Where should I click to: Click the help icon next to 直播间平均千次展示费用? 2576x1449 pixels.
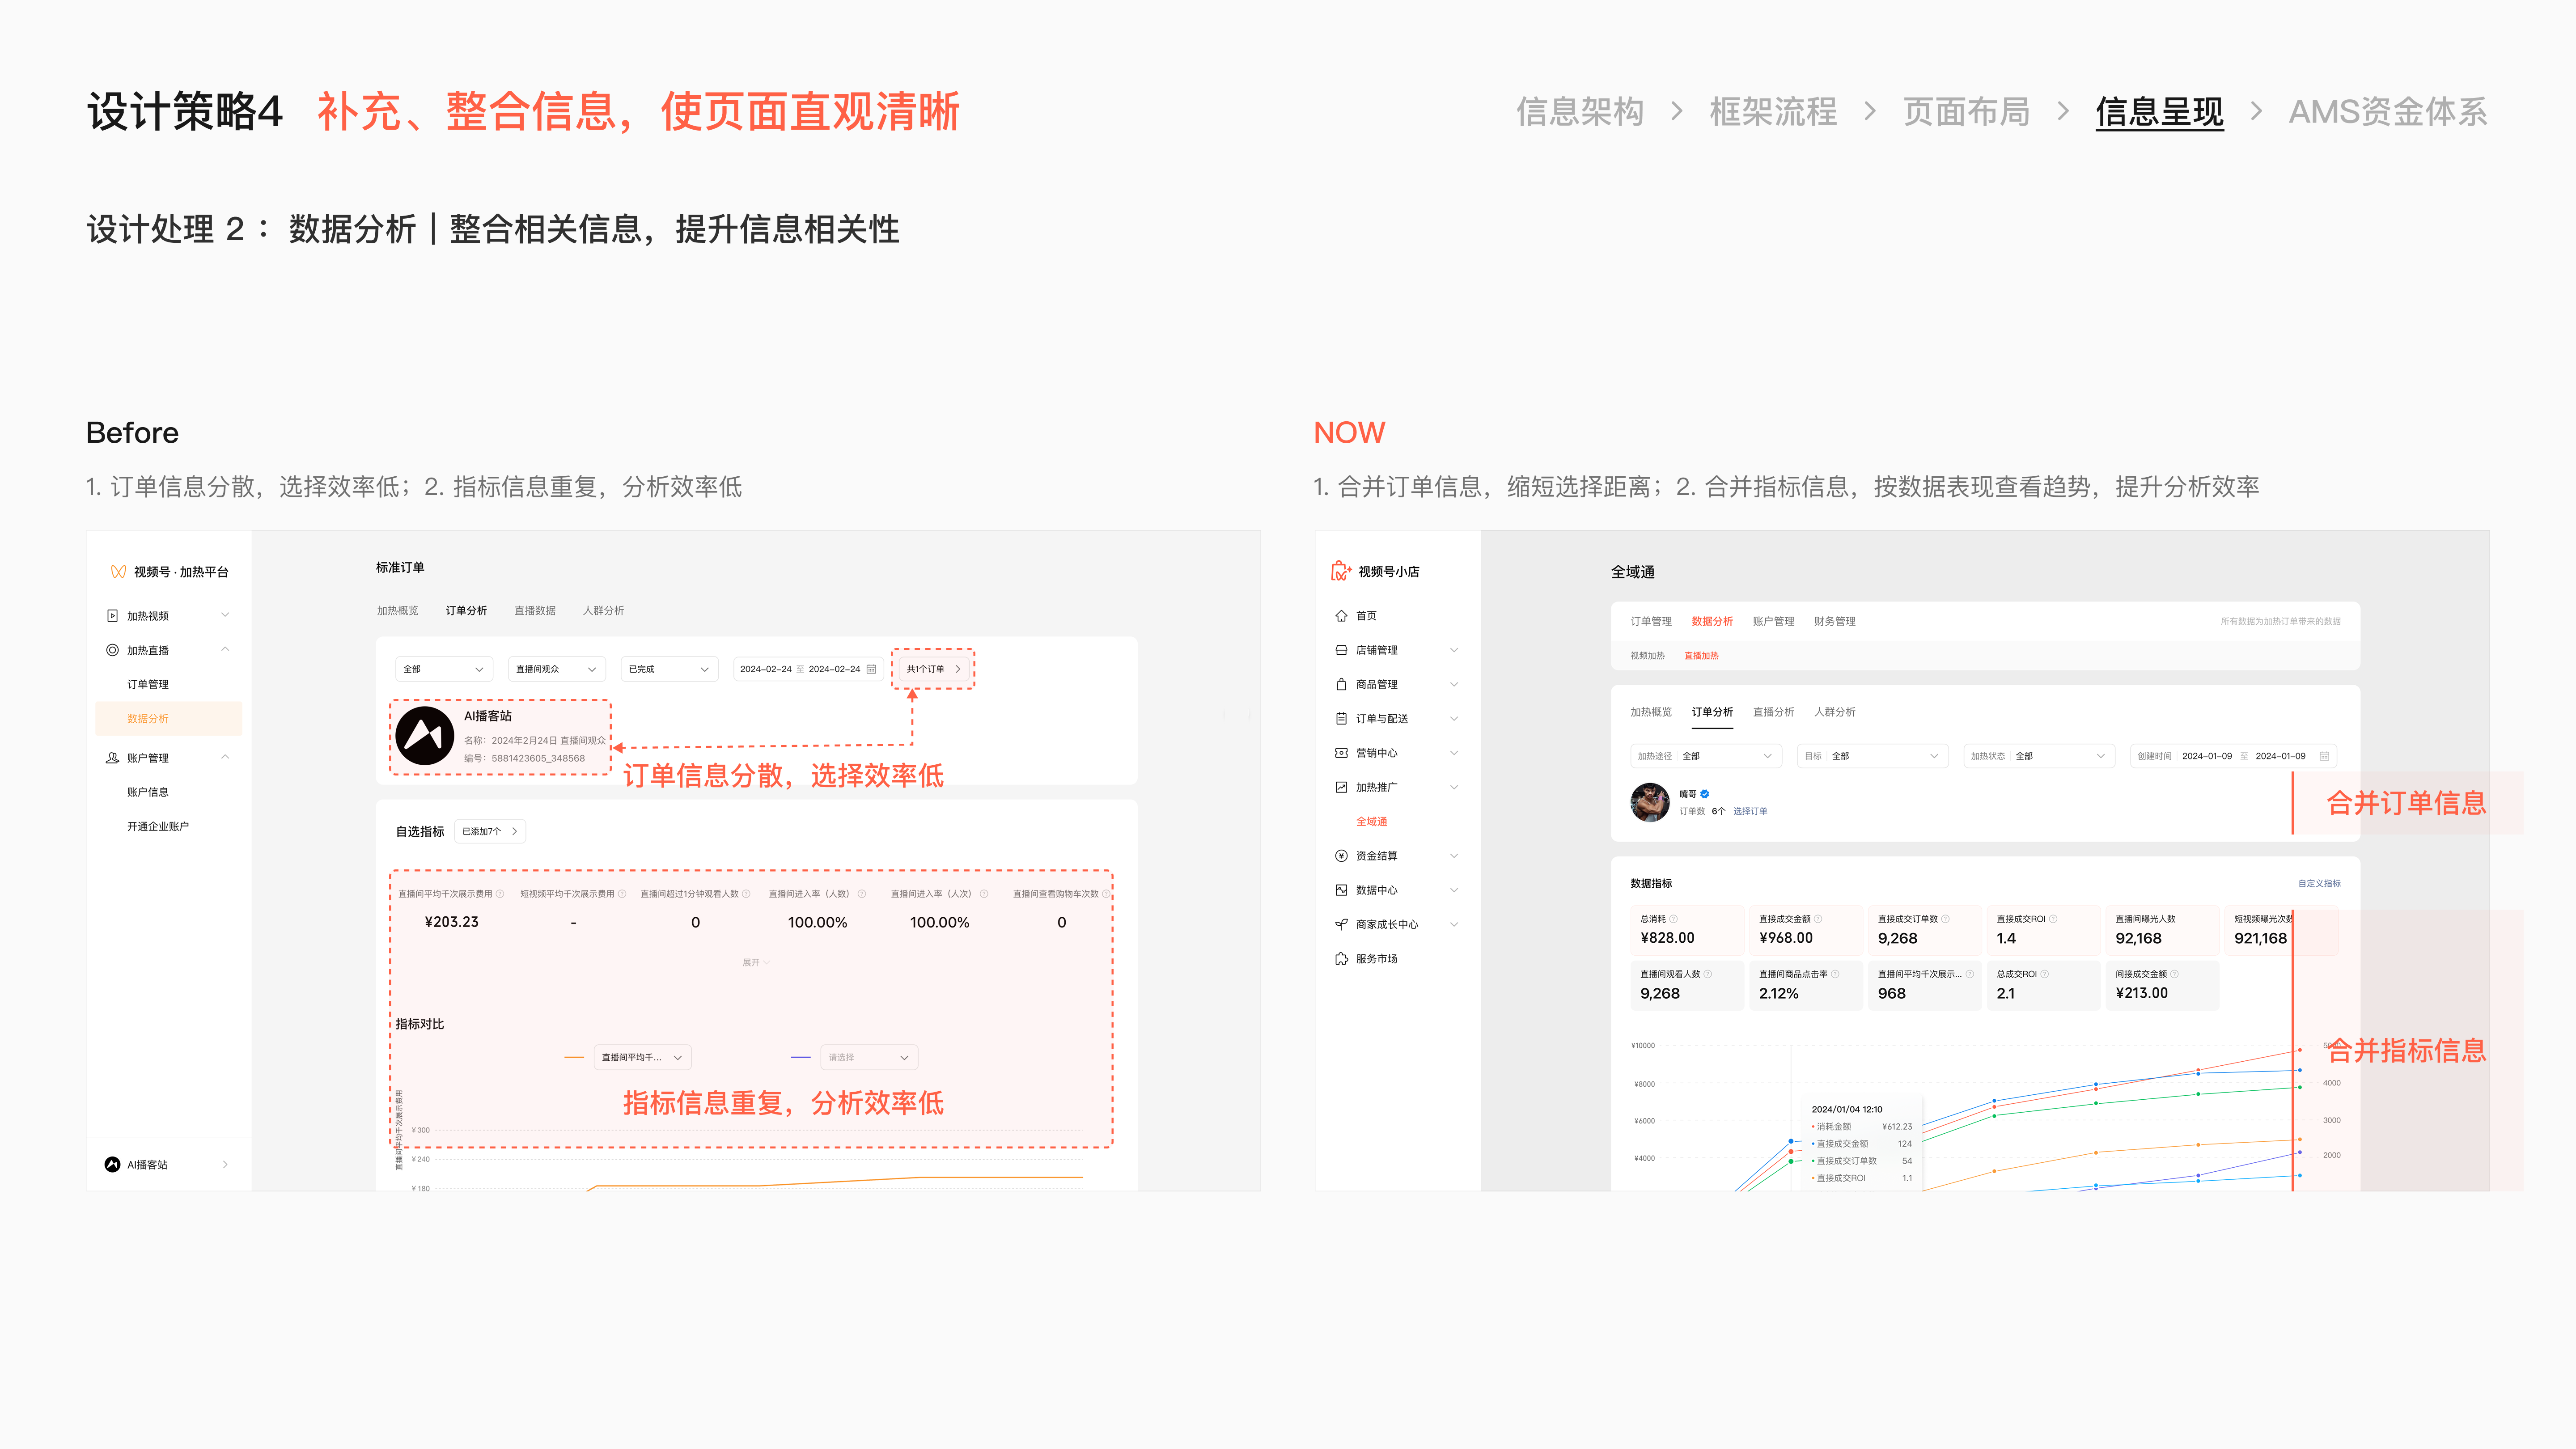[x=500, y=894]
